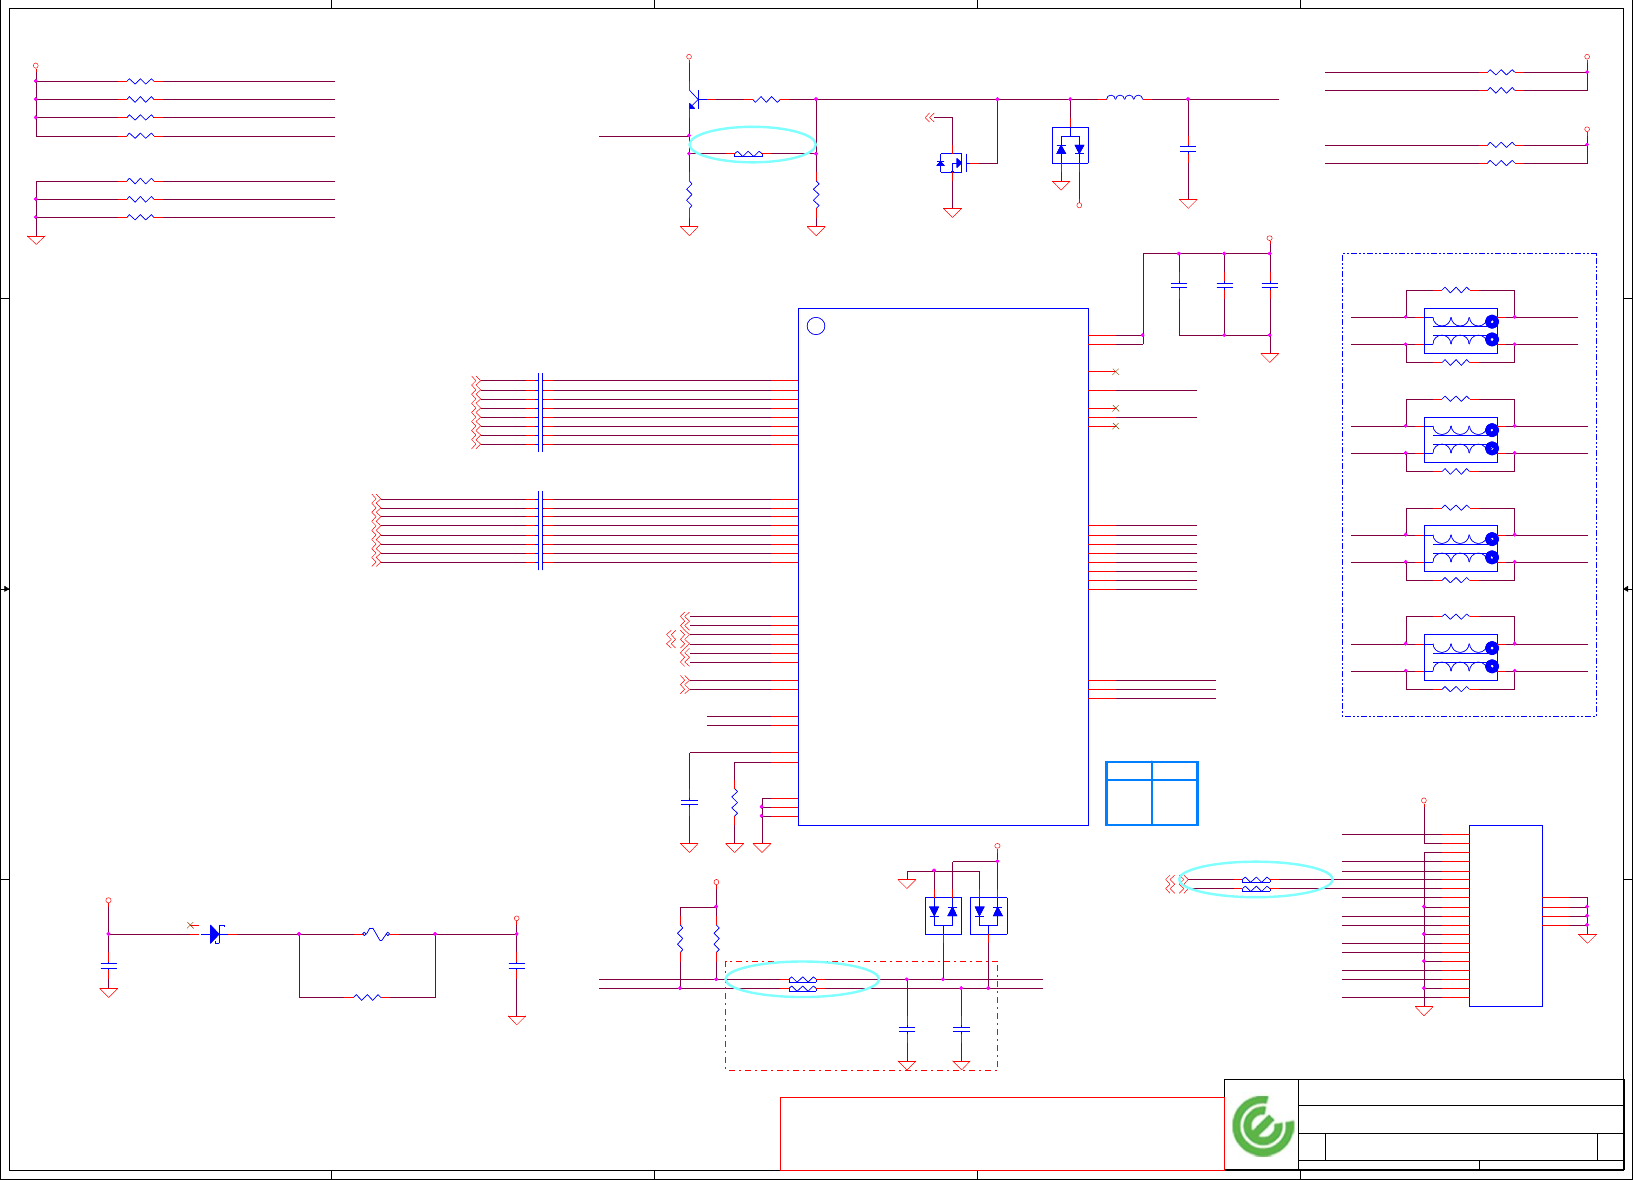Select the lower bus bracket left of the IC
This screenshot has height=1180, width=1633.
(x=540, y=530)
